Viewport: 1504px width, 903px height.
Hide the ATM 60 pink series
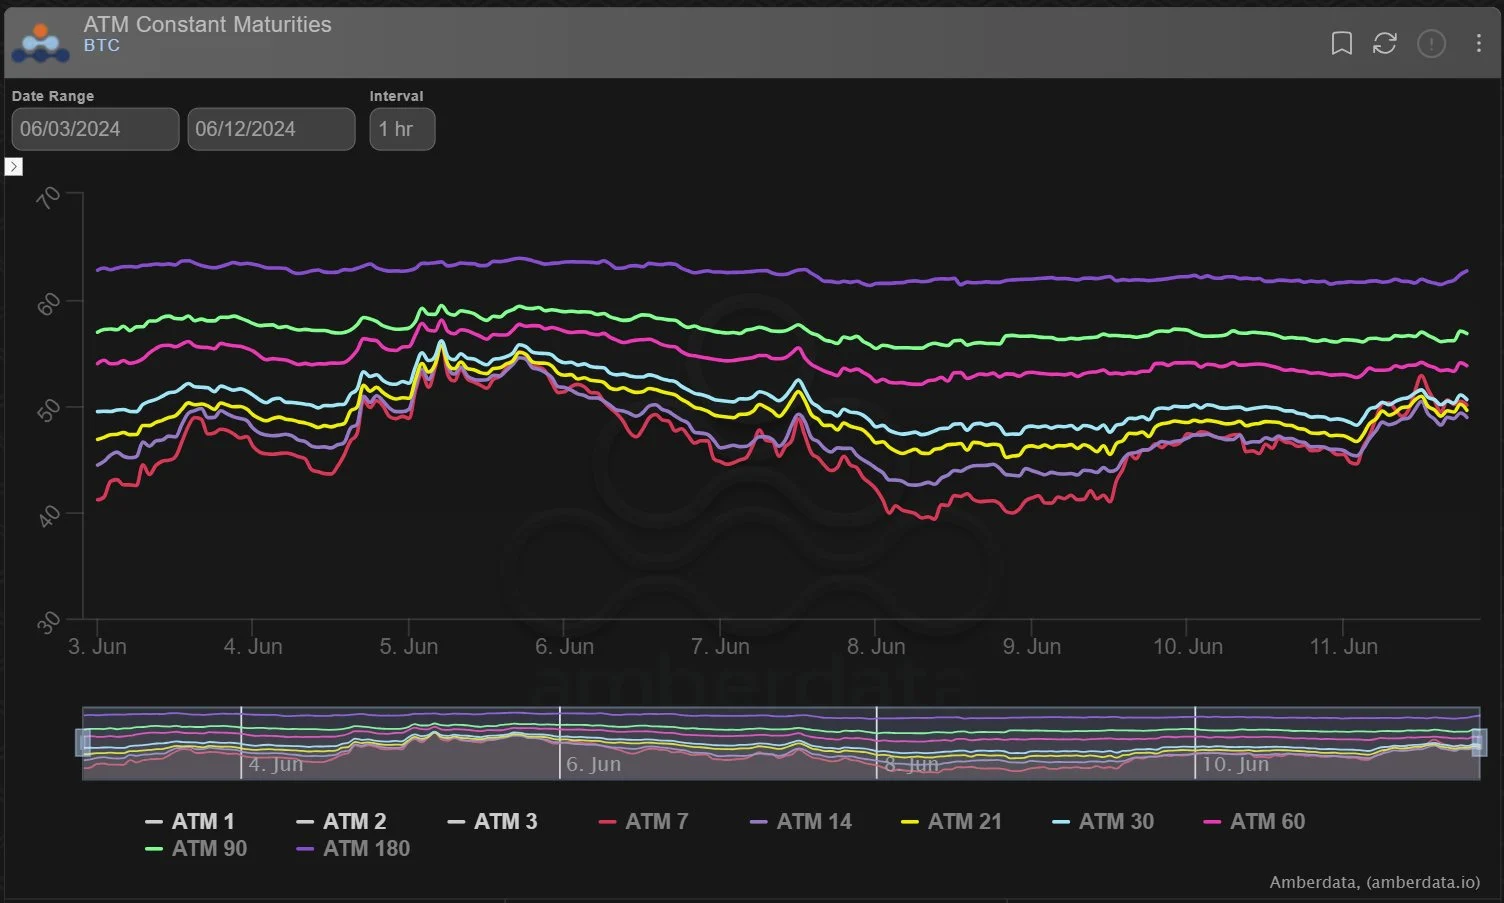(x=1254, y=821)
